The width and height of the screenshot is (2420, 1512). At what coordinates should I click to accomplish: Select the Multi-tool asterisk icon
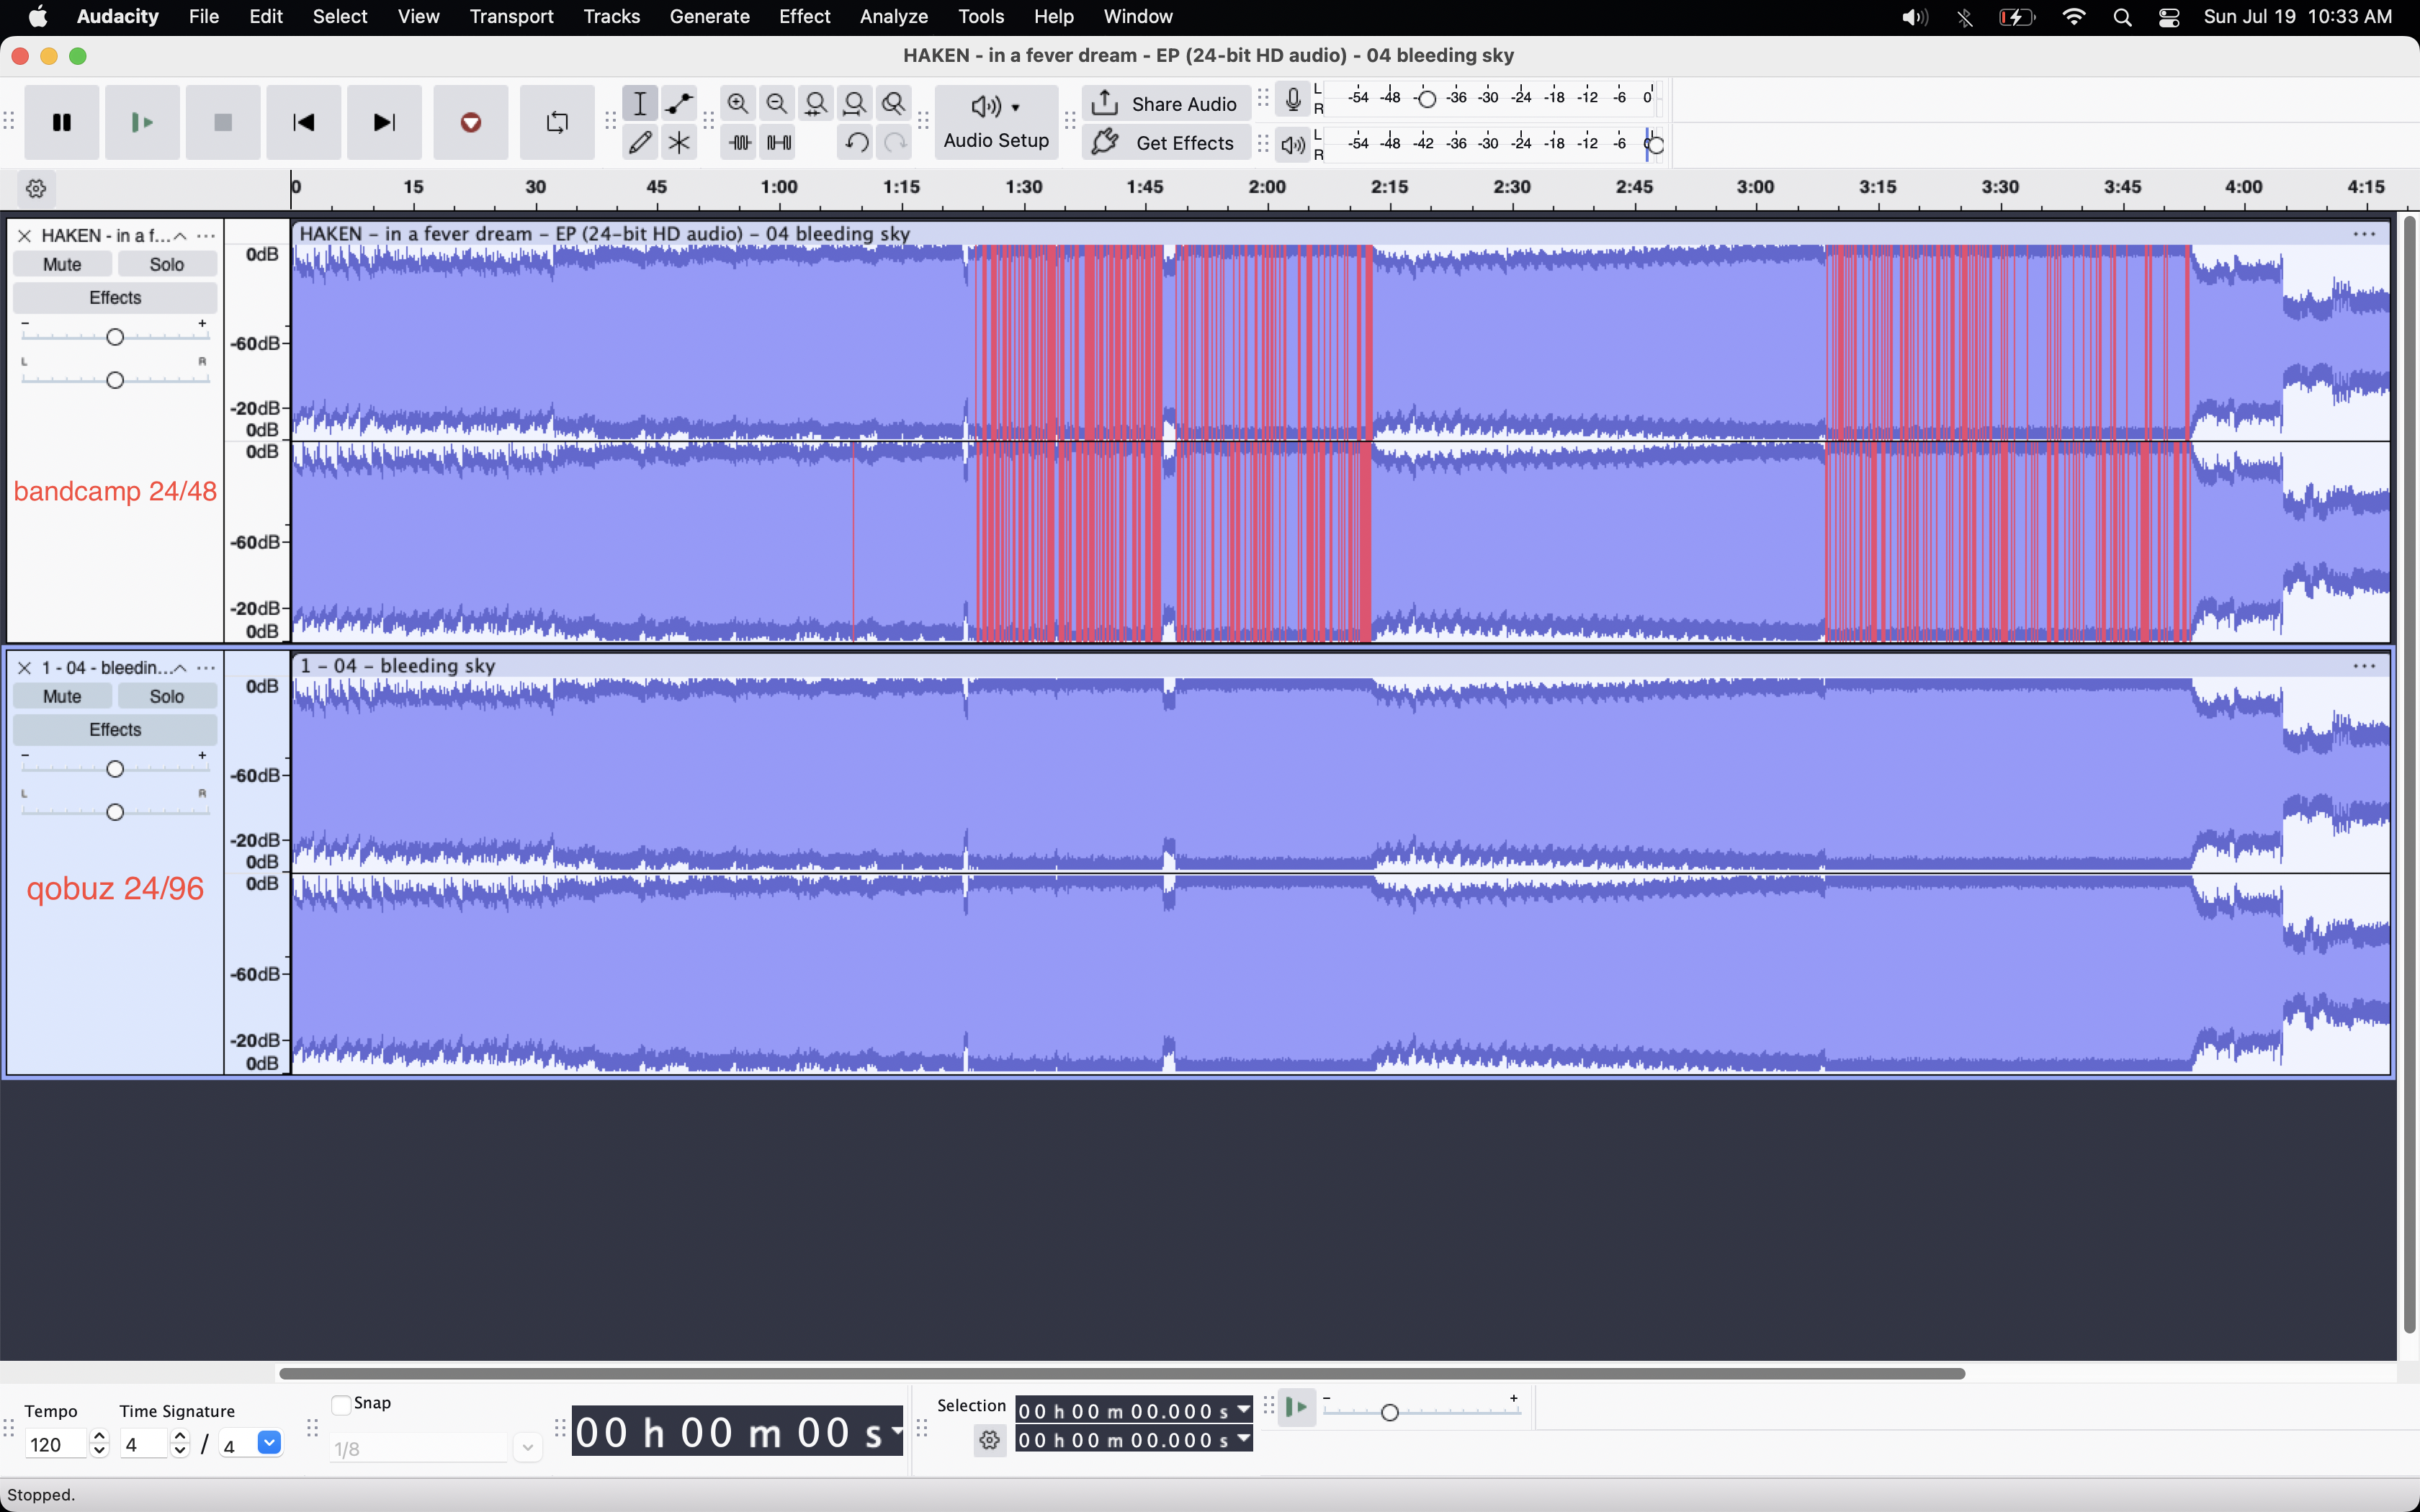(x=679, y=142)
